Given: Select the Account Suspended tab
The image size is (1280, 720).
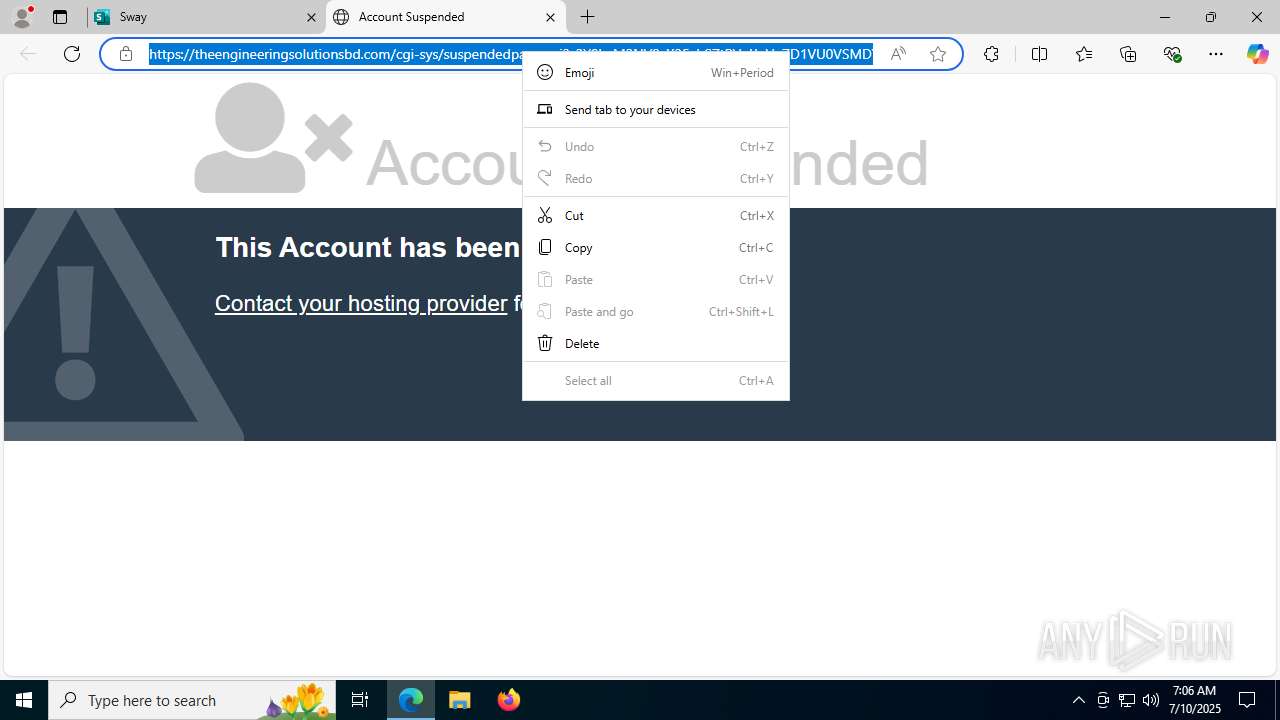Looking at the screenshot, I should [445, 17].
